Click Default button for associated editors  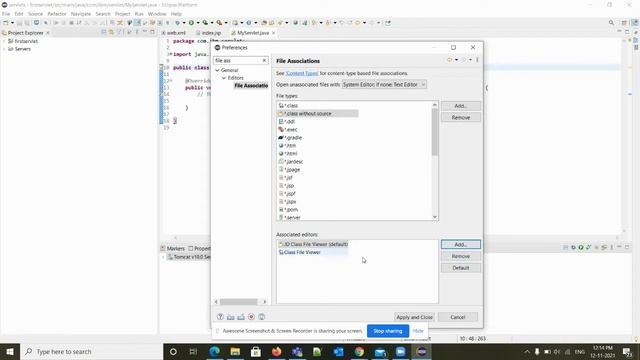pyautogui.click(x=461, y=268)
